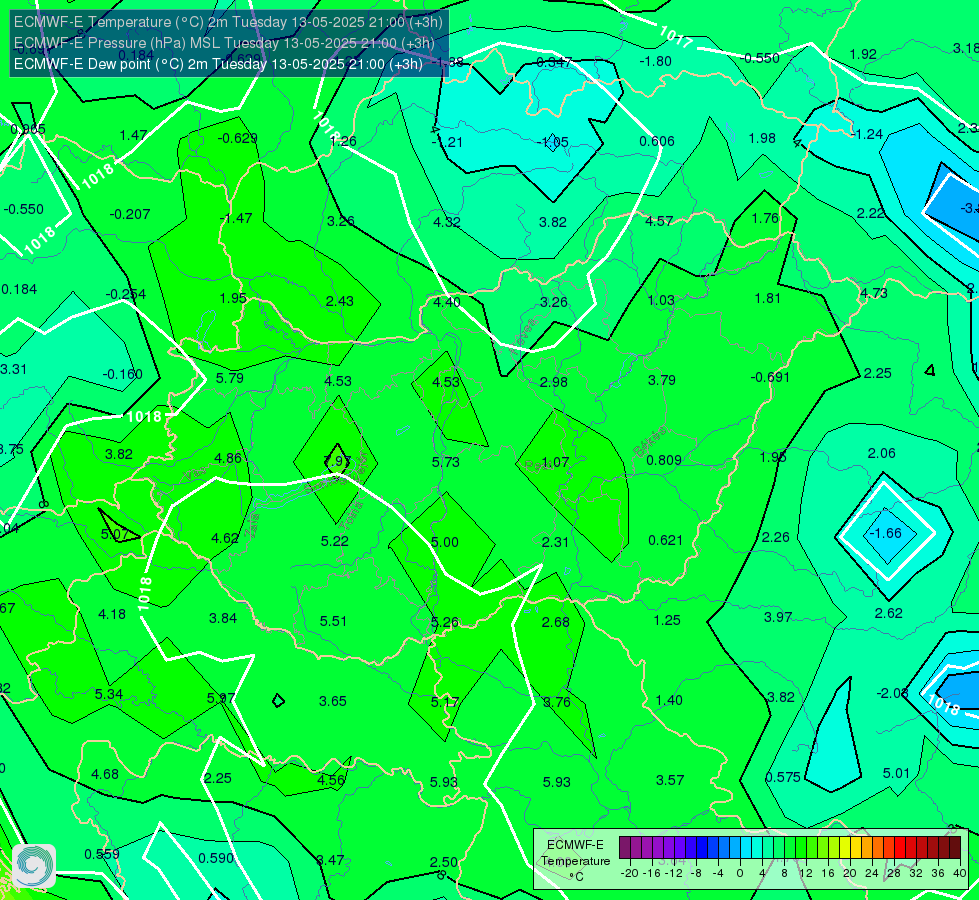Click the 5.79 value on the map

click(229, 378)
